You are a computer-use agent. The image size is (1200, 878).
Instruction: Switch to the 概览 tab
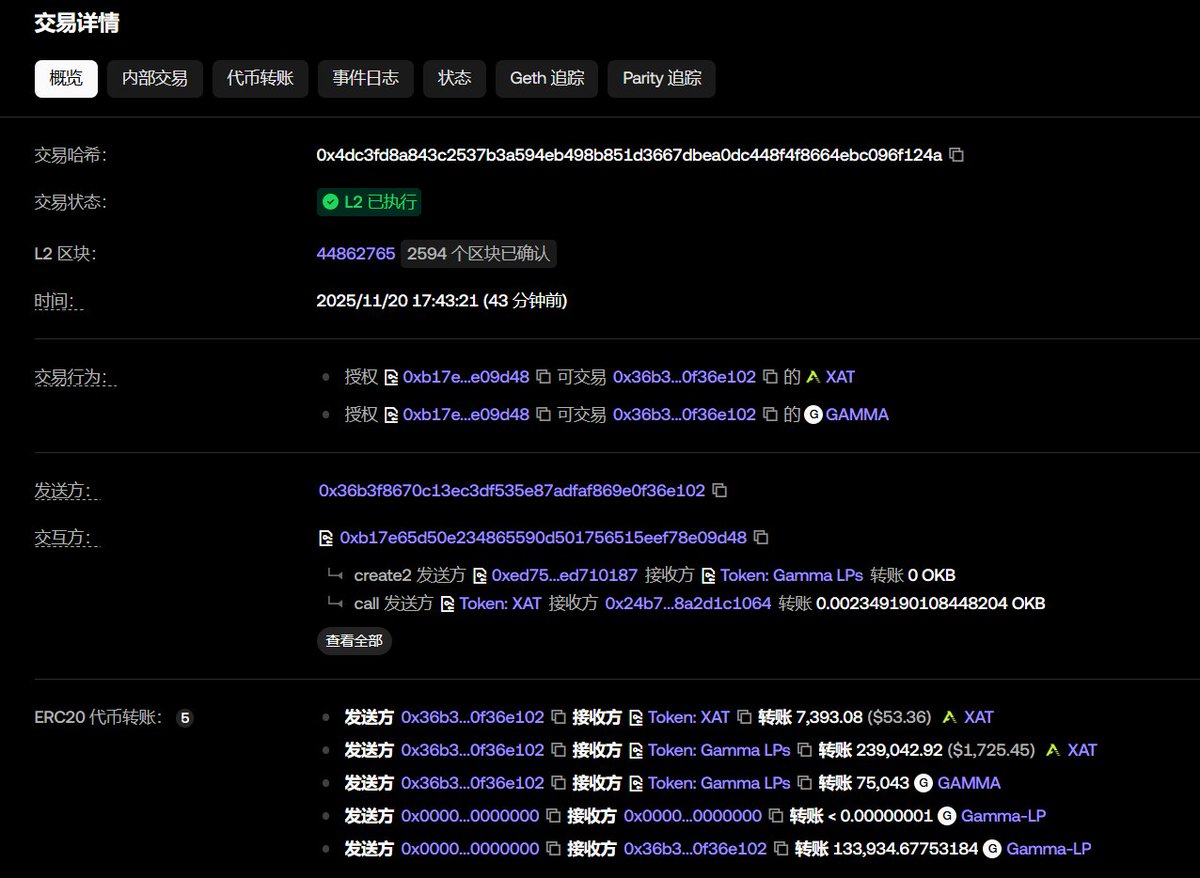(x=66, y=78)
